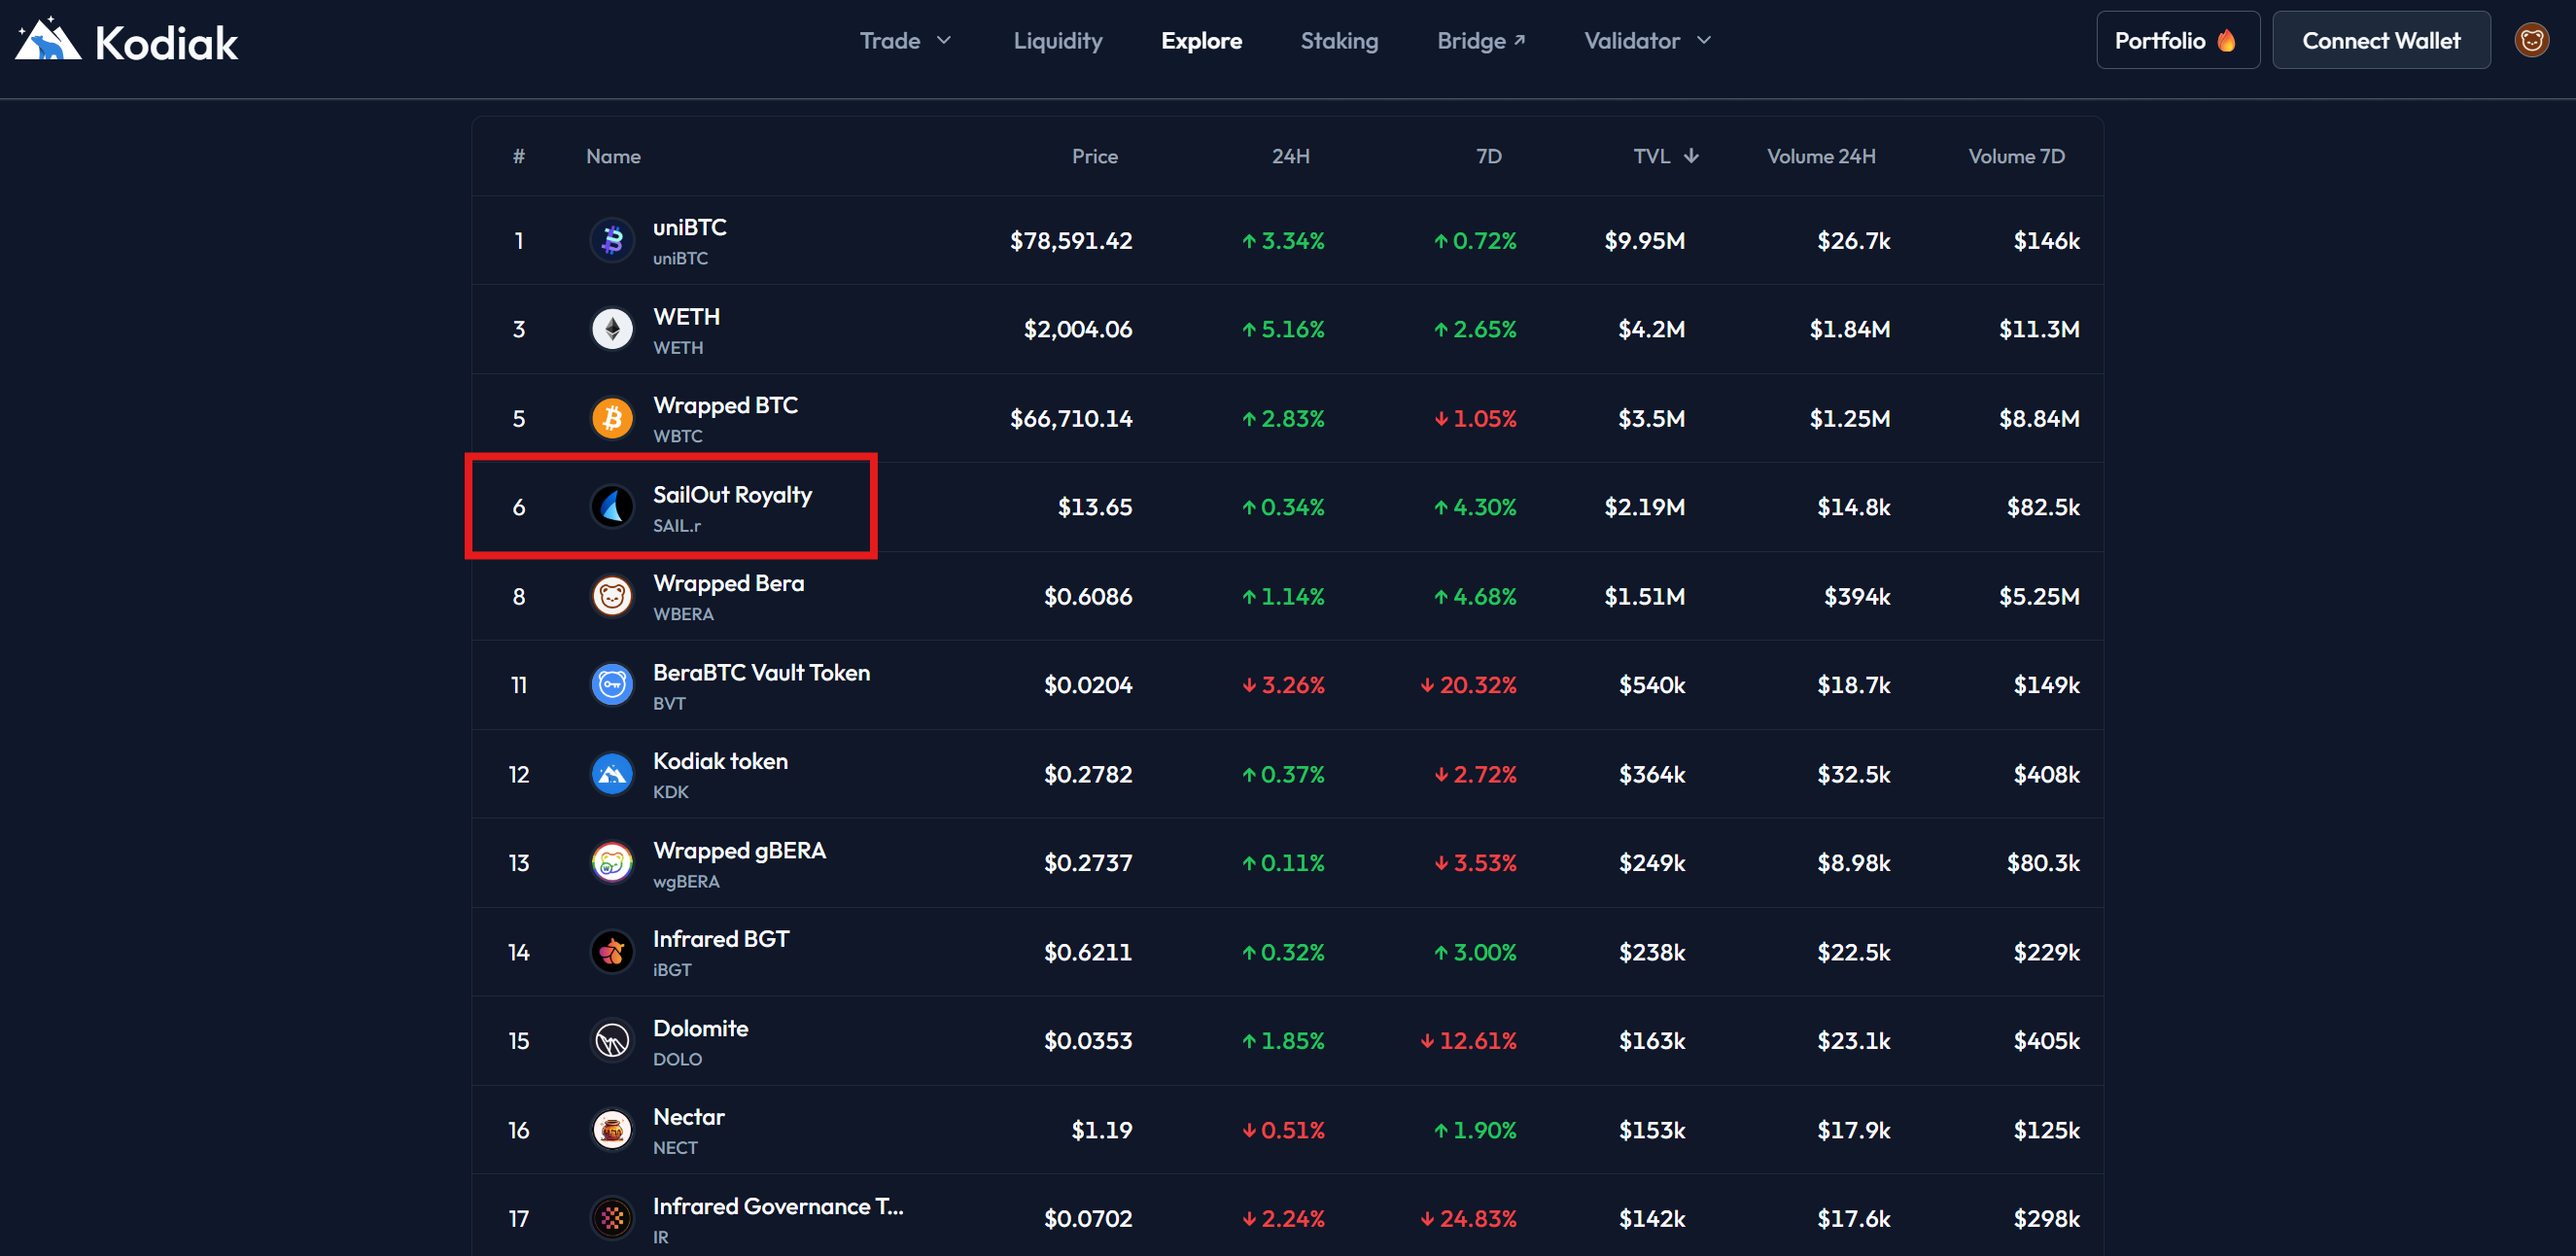Click the Wrapped Bera bear icon

coord(612,597)
